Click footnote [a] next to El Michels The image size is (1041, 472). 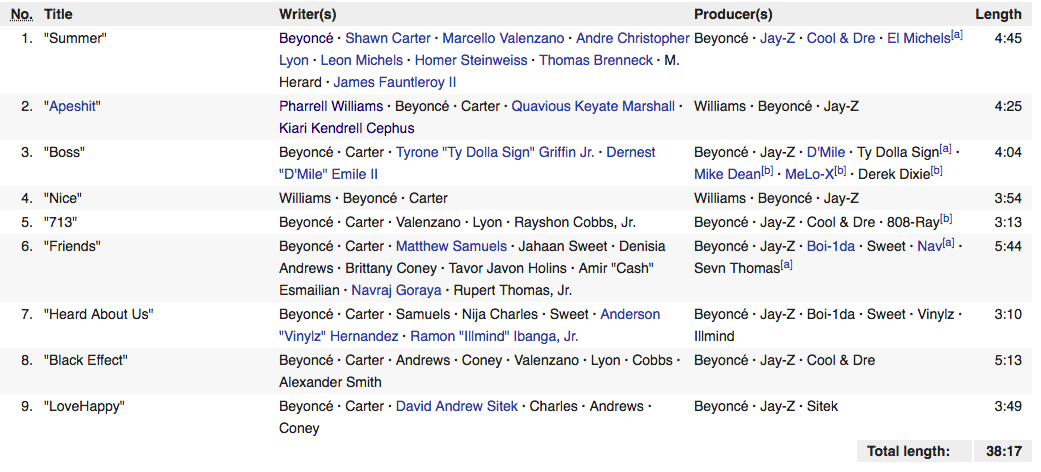[x=957, y=35]
